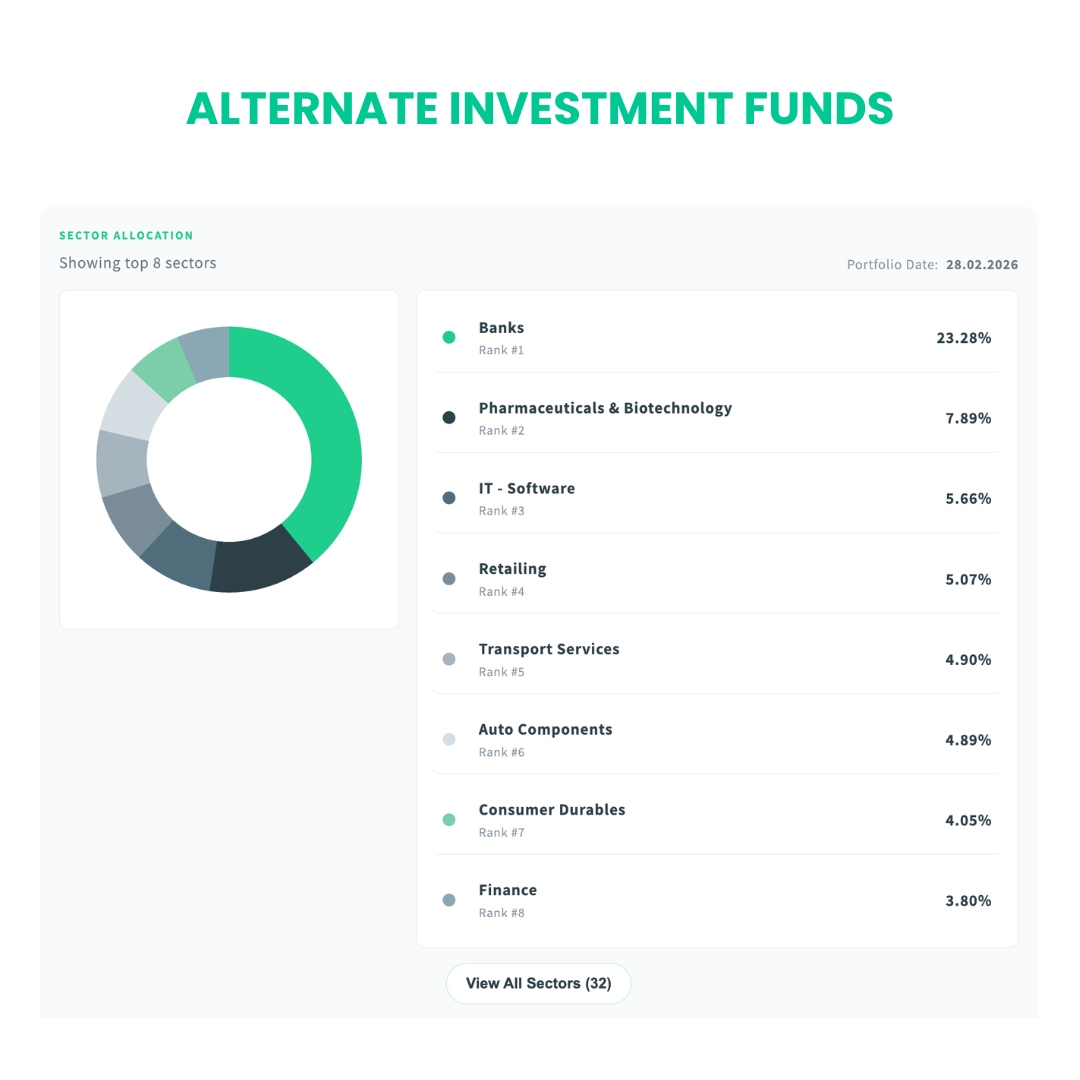Viewport: 1080px width, 1080px height.
Task: Click the Finance 3.80% value
Action: click(968, 901)
